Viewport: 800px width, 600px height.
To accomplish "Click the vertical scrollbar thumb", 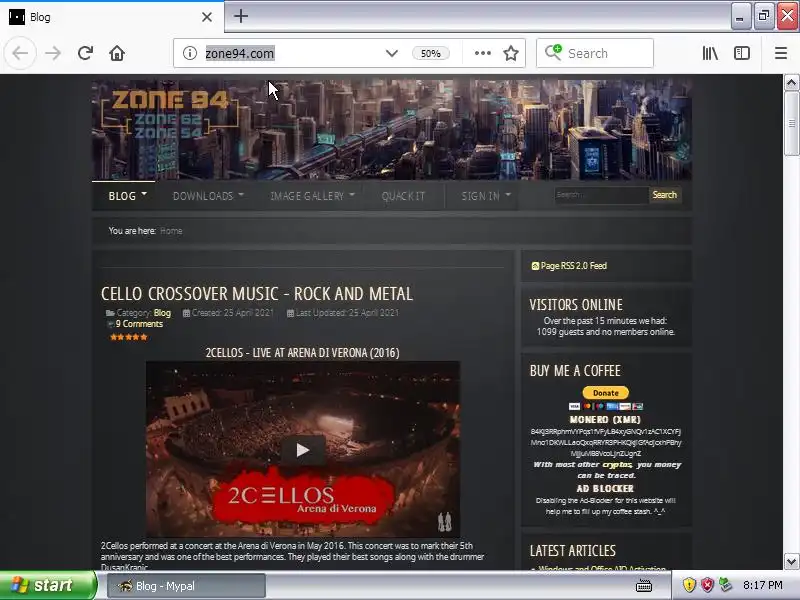I will 791,123.
